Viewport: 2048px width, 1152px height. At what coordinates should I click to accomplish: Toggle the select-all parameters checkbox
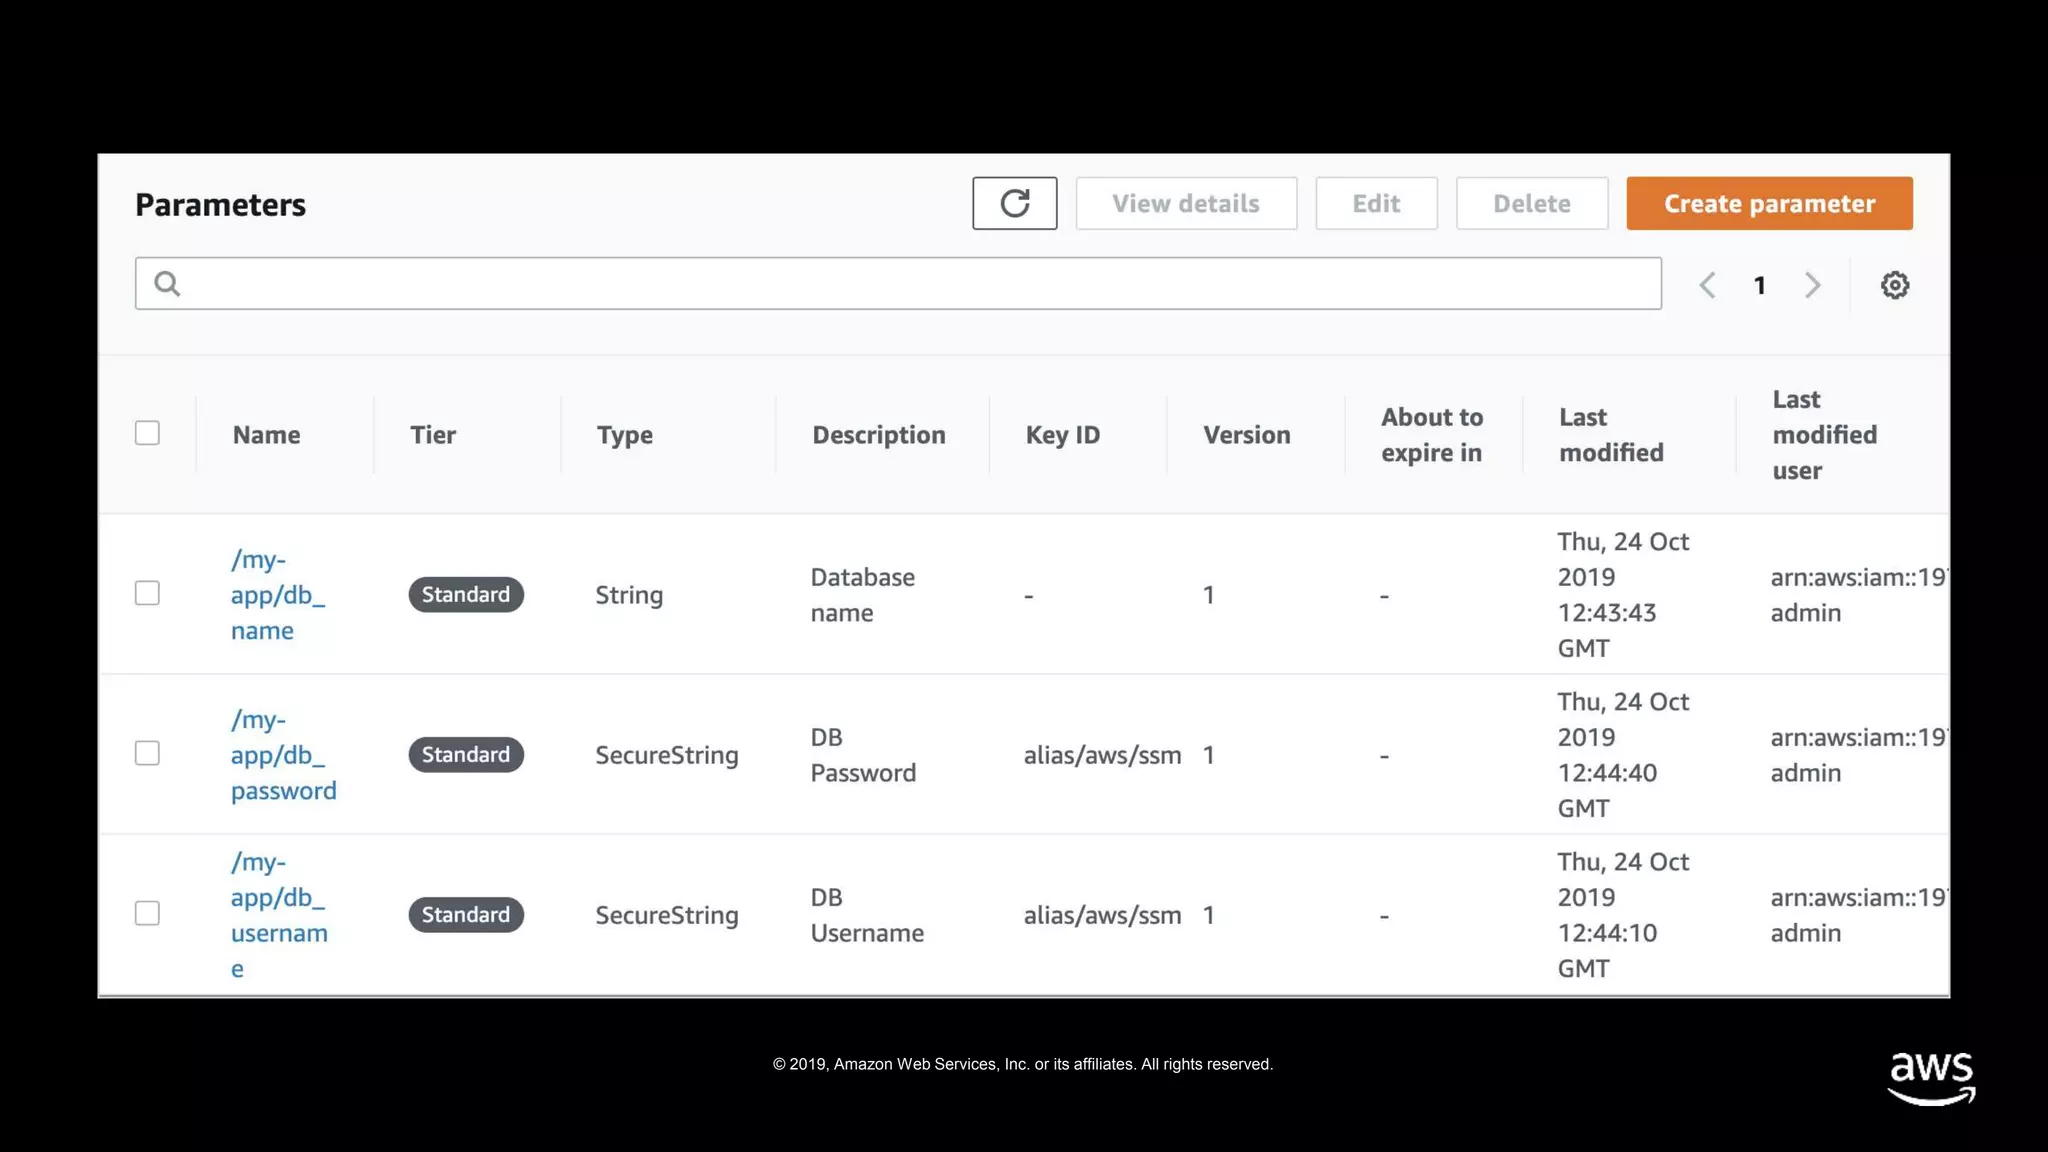147,433
